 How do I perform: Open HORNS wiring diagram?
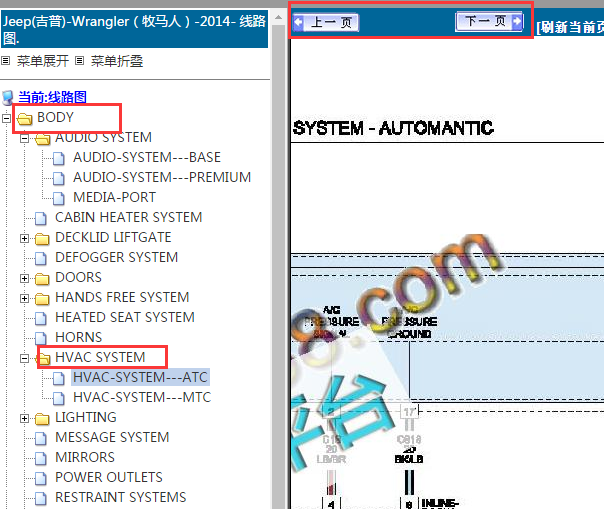point(79,338)
